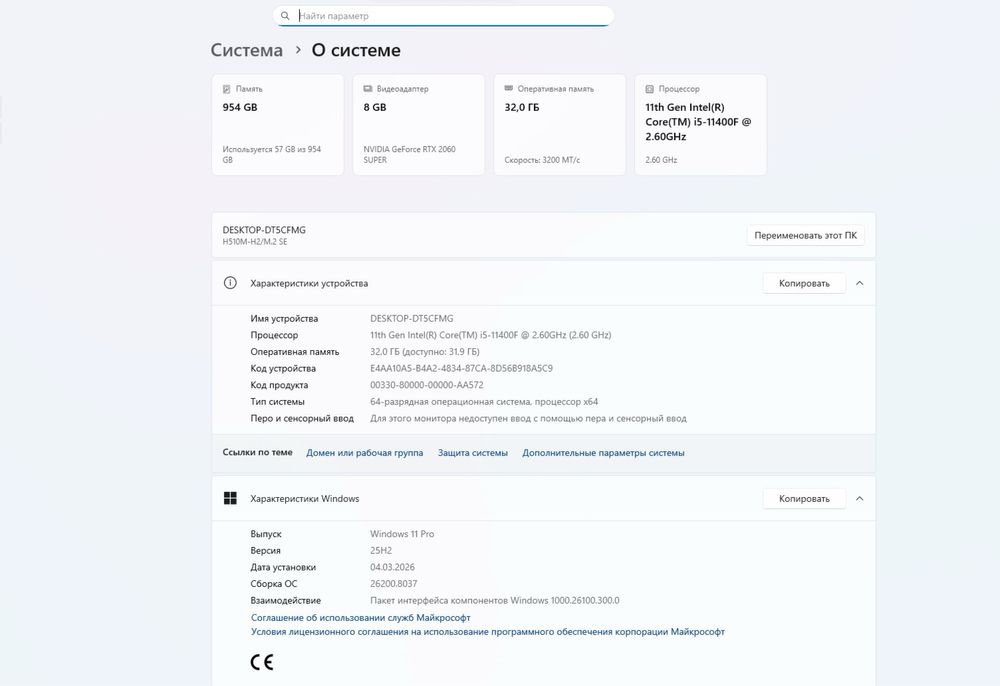This screenshot has width=1000, height=686.
Task: Select the version value '25H2'
Action: tap(381, 551)
